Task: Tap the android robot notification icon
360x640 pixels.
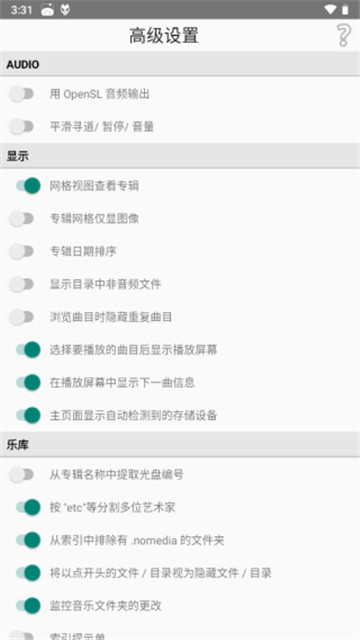Action: [x=48, y=10]
